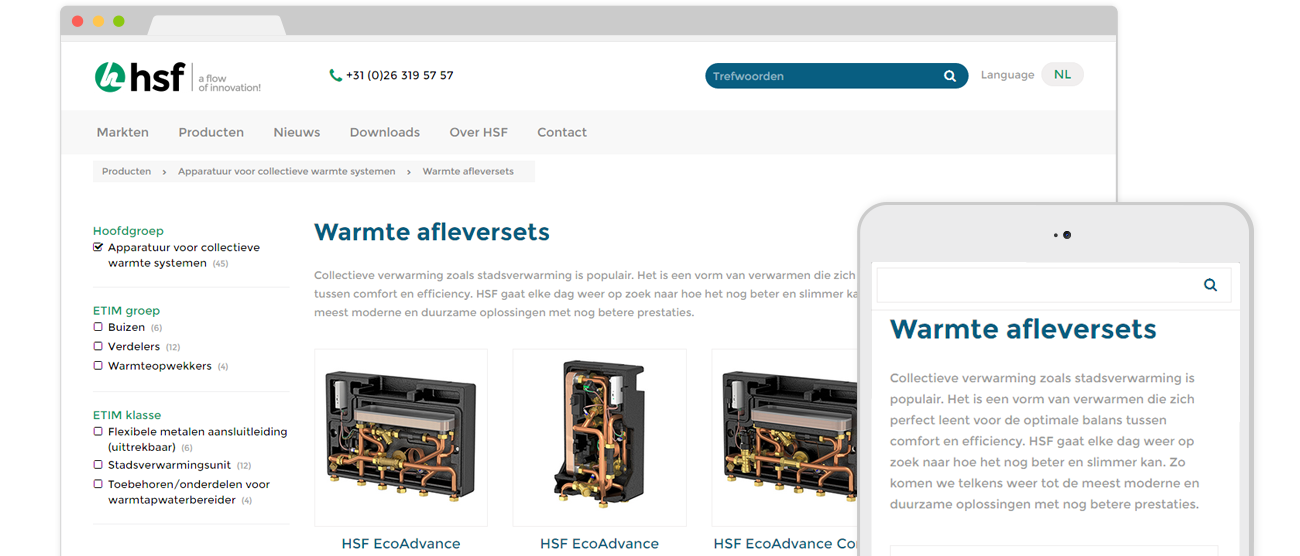
Task: Uncheck Apparatuur voor collectieve warmte systemen filter
Action: [98, 247]
